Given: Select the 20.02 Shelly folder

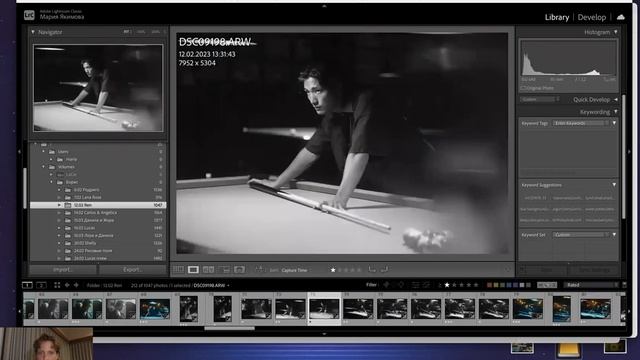Looking at the screenshot, I should (x=85, y=243).
